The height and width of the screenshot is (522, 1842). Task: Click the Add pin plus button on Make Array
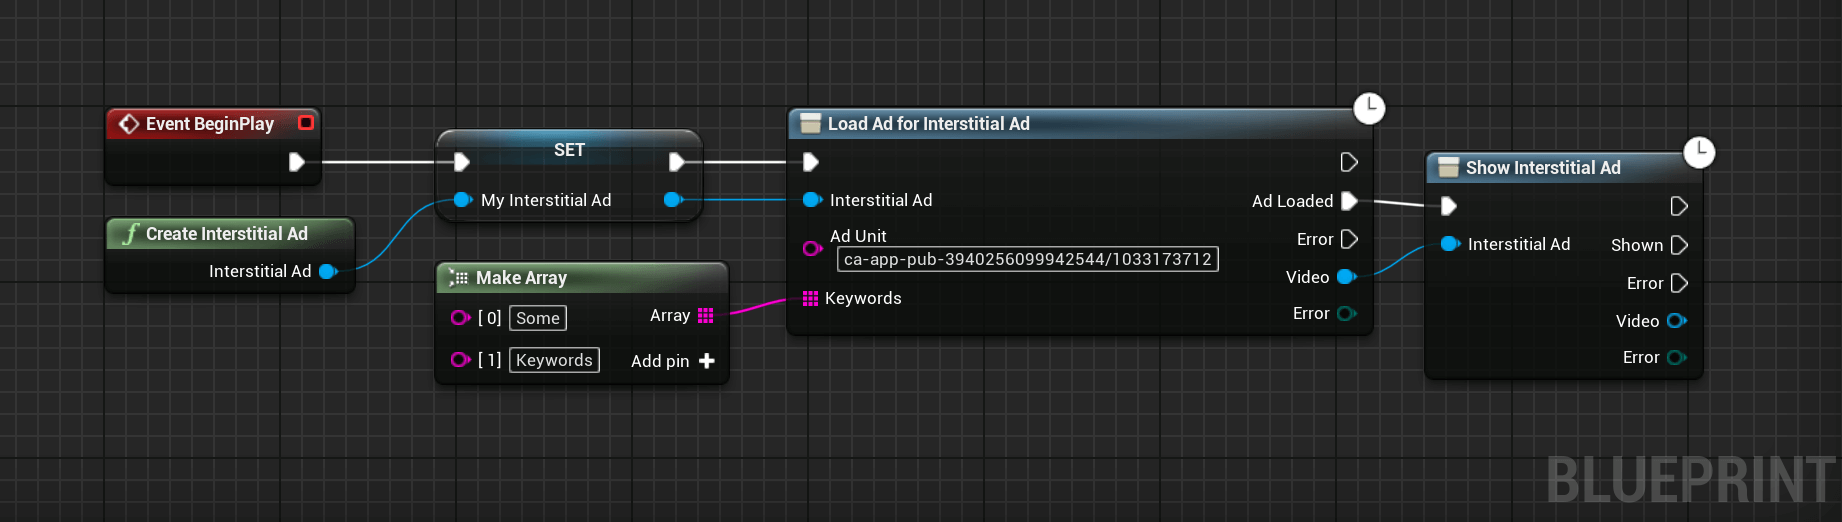tap(707, 361)
